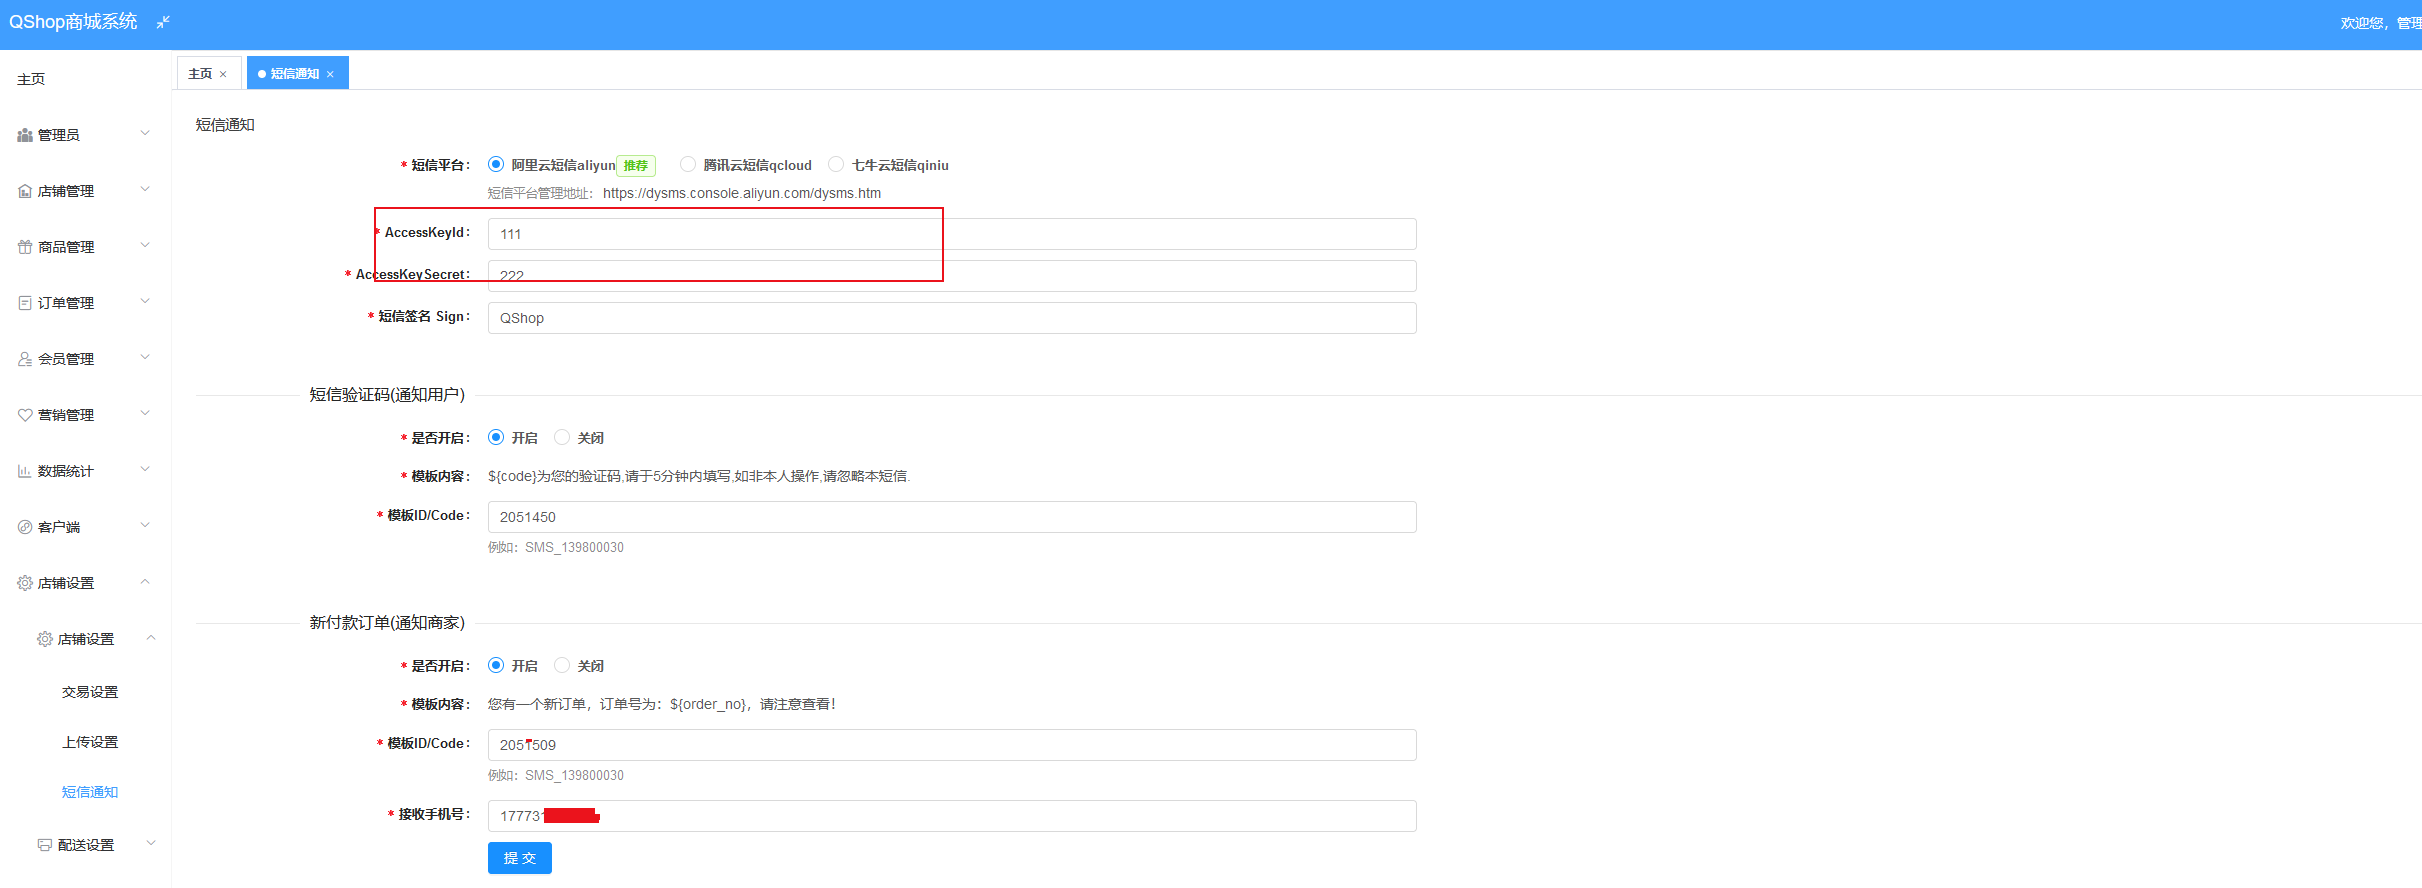The height and width of the screenshot is (888, 2422).
Task: Expand the 订单管理 menu chevron
Action: click(146, 301)
